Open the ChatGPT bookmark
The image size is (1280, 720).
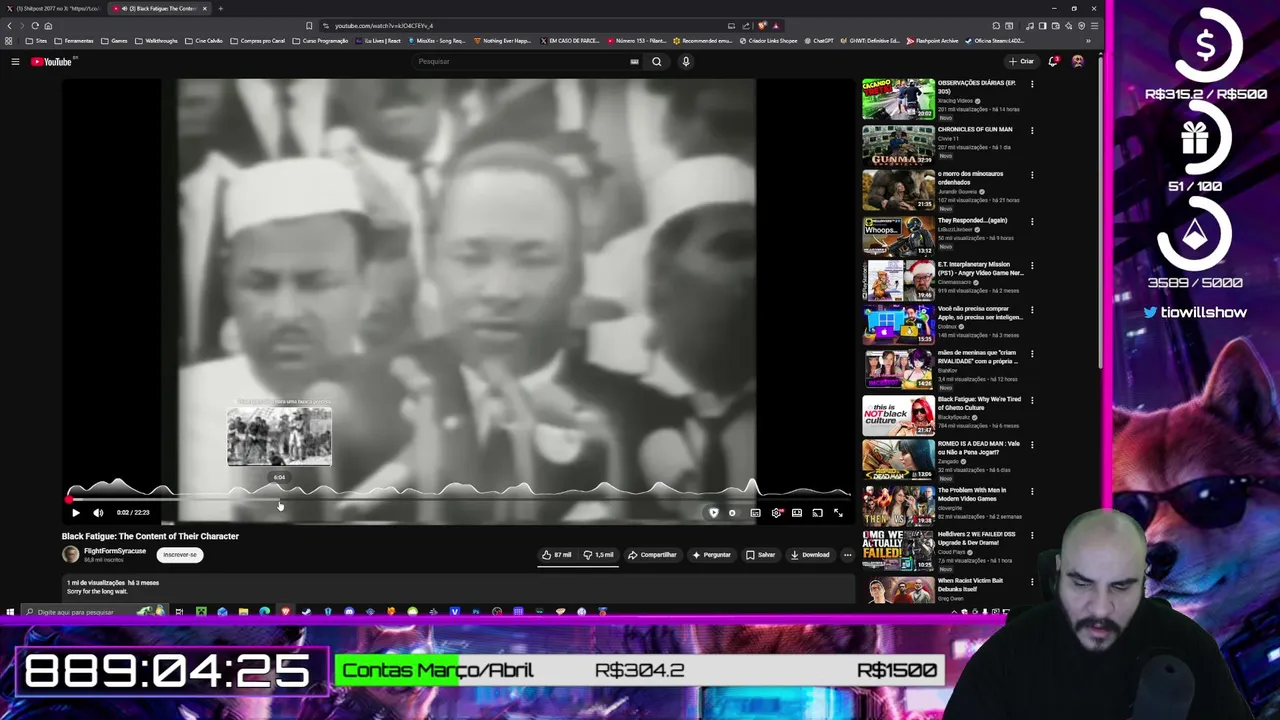pos(819,41)
